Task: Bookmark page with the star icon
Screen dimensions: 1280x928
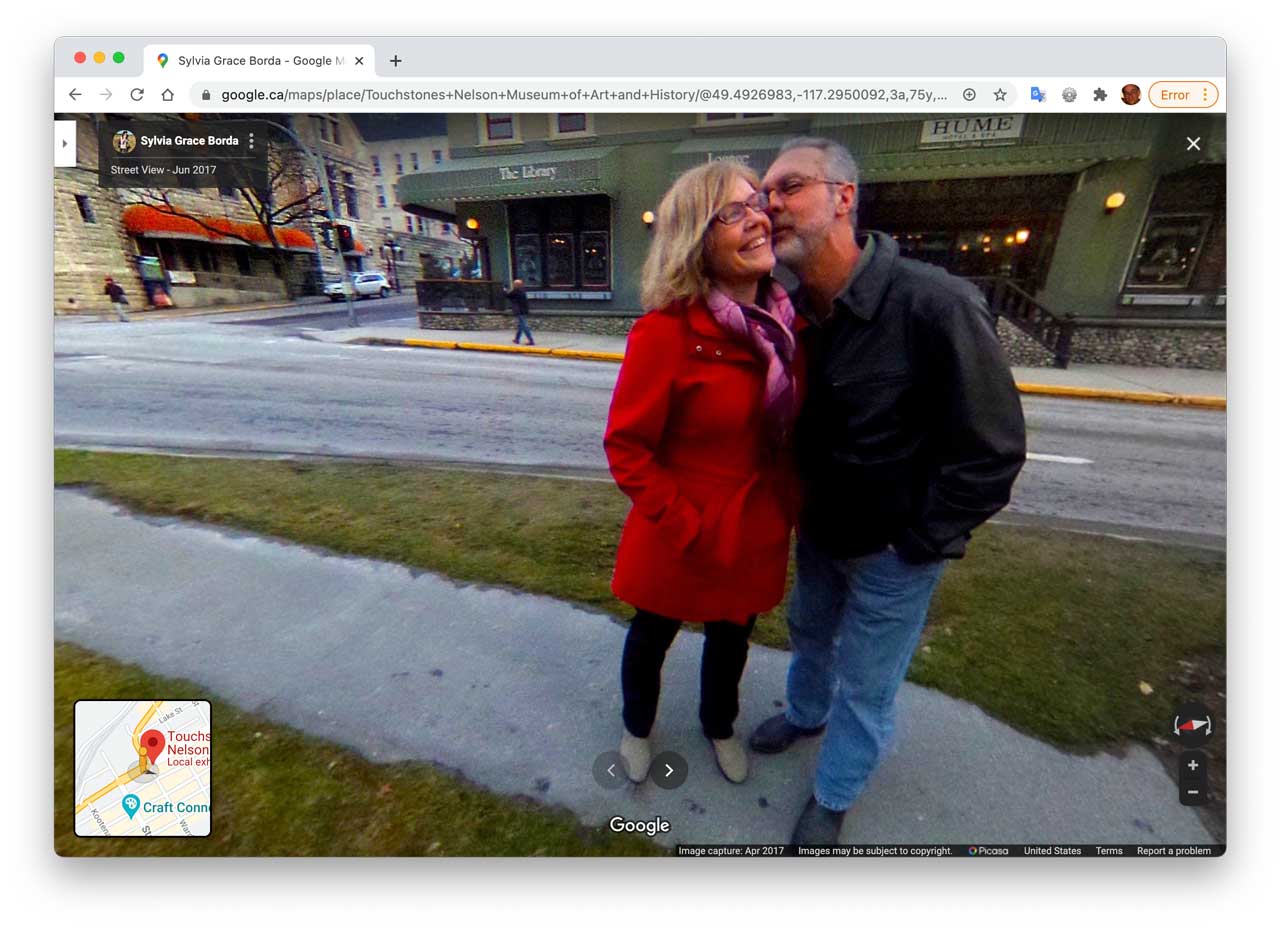Action: click(1000, 95)
